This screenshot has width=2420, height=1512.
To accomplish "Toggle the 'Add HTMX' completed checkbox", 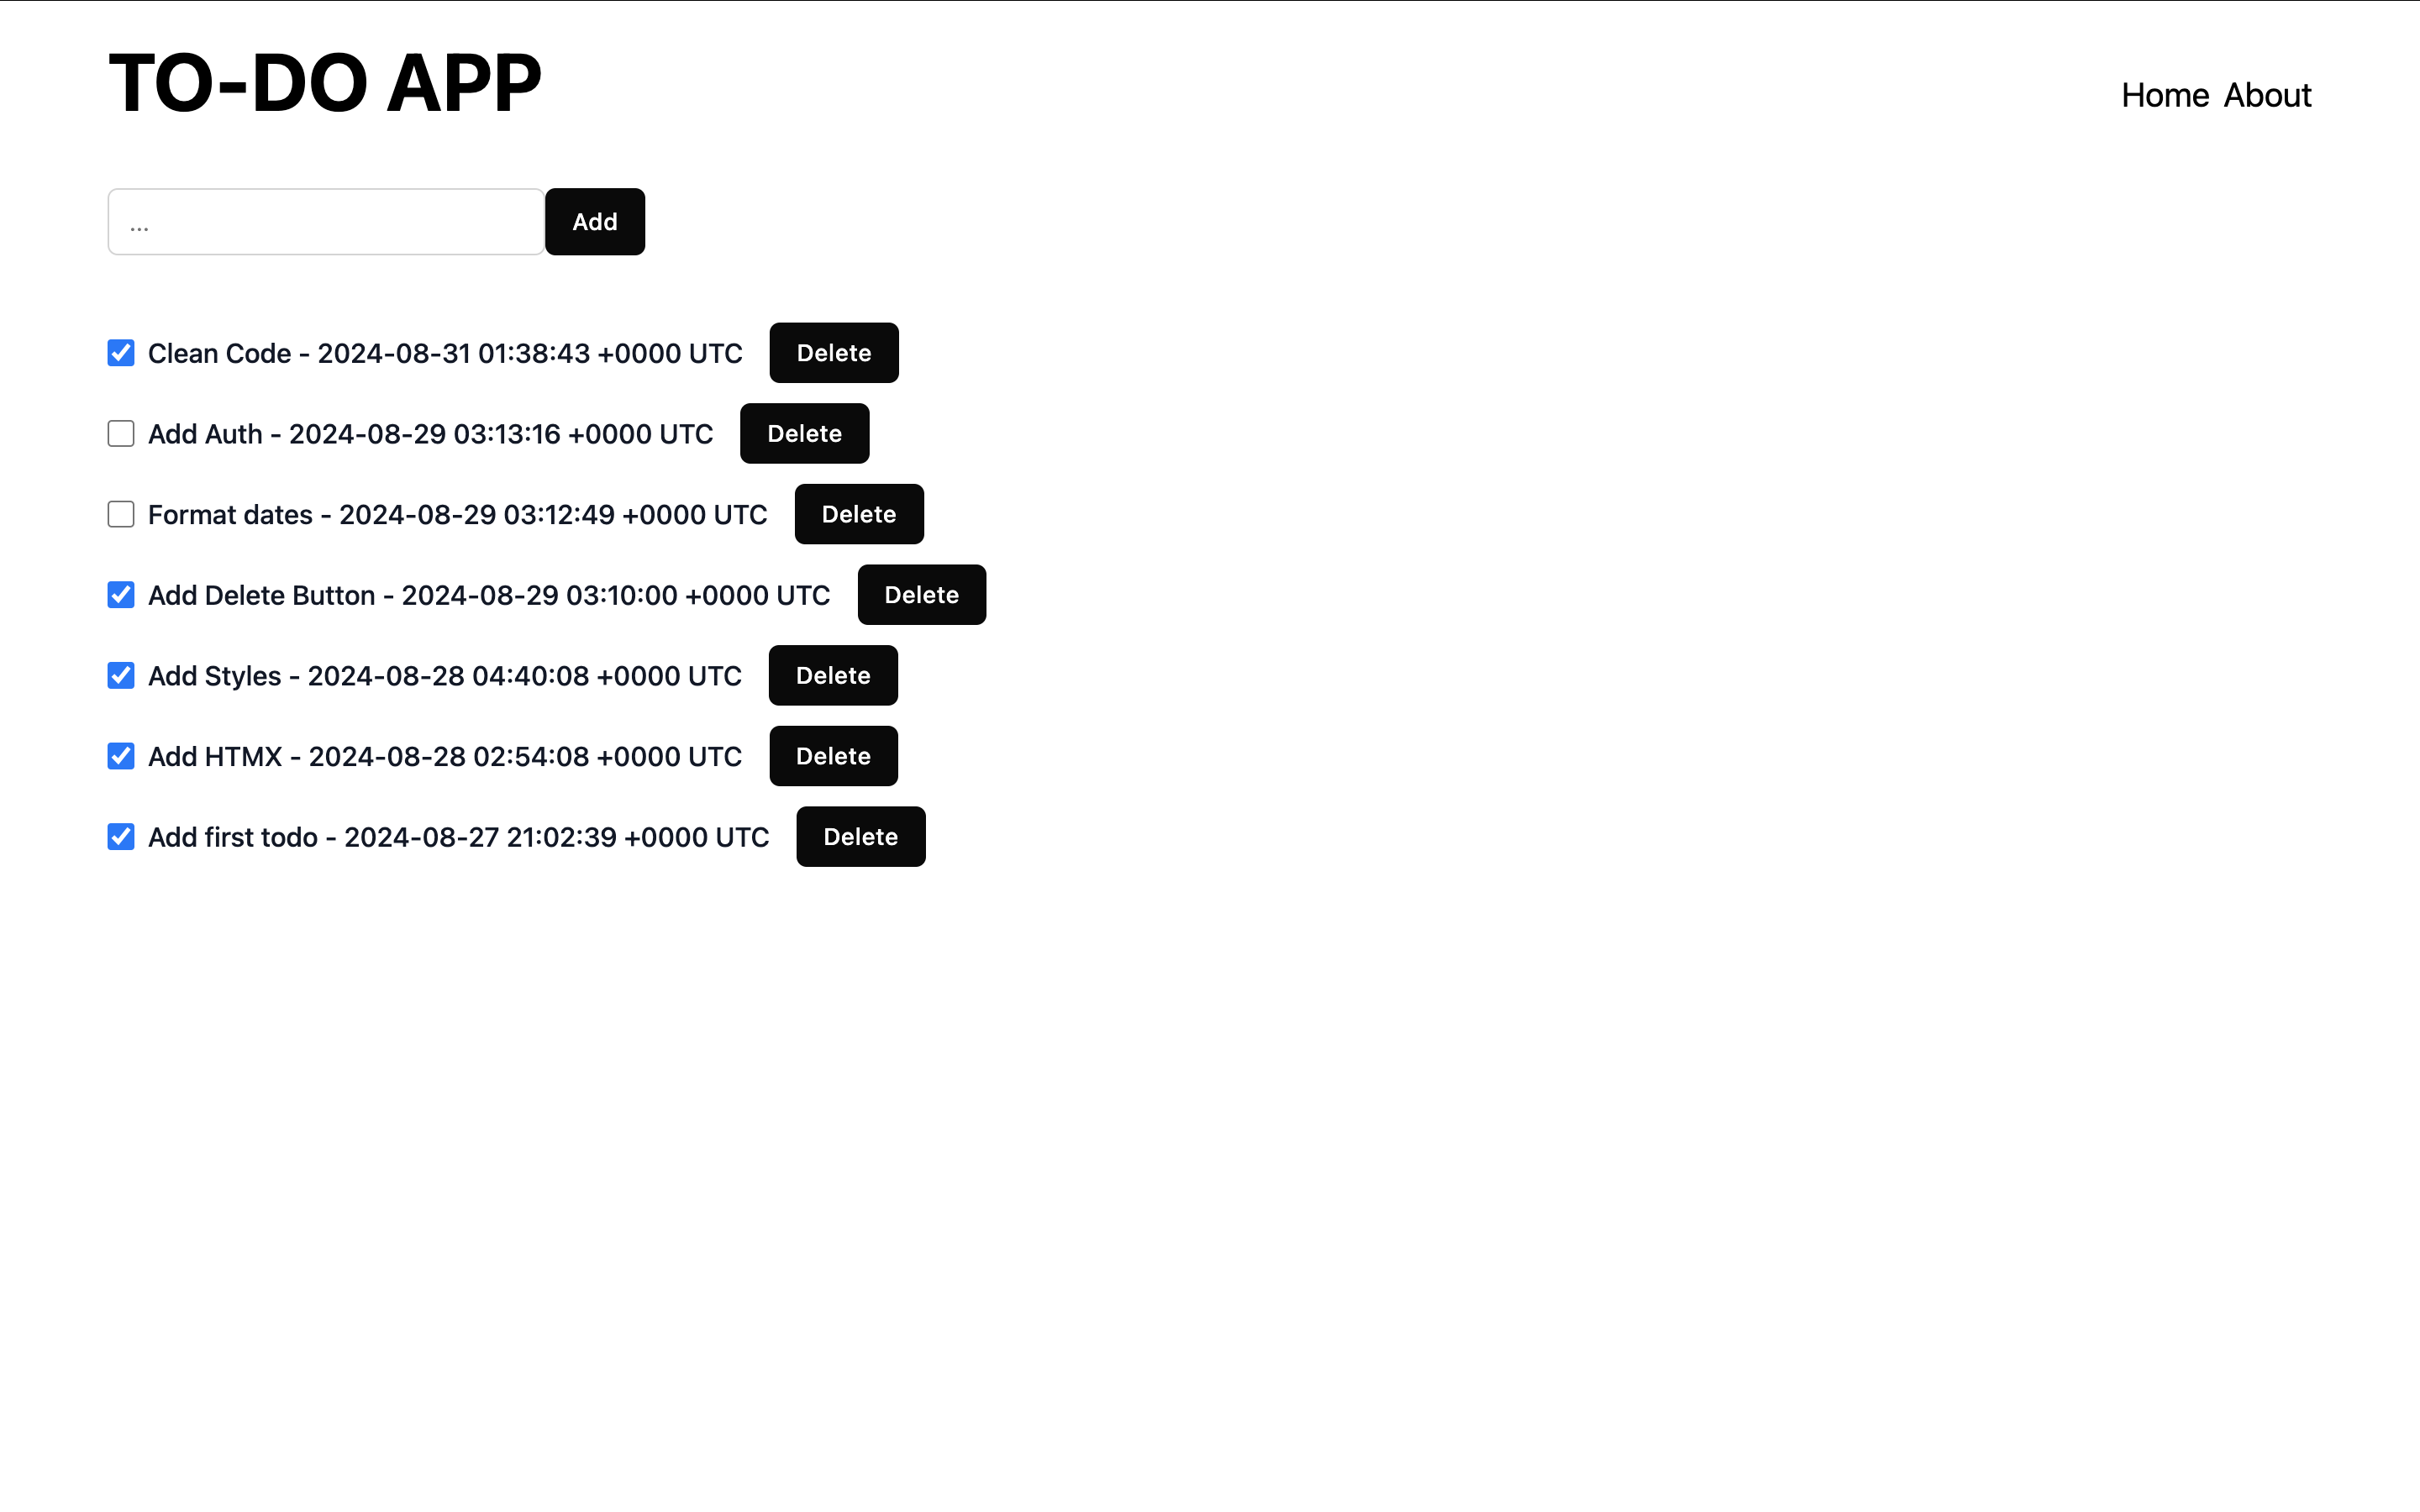I will pyautogui.click(x=122, y=756).
